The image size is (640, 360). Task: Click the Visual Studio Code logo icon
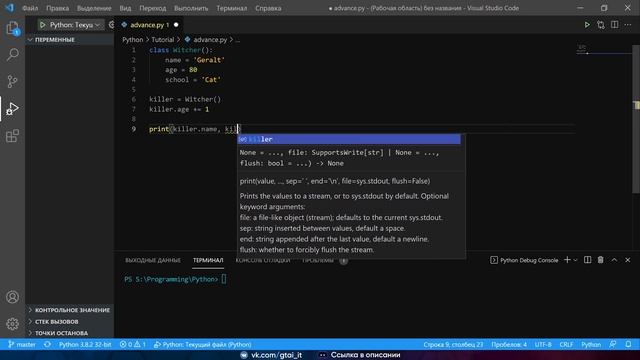point(9,8)
